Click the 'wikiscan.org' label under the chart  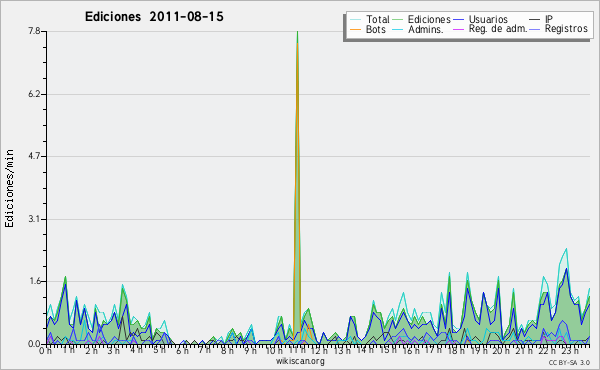pyautogui.click(x=300, y=361)
